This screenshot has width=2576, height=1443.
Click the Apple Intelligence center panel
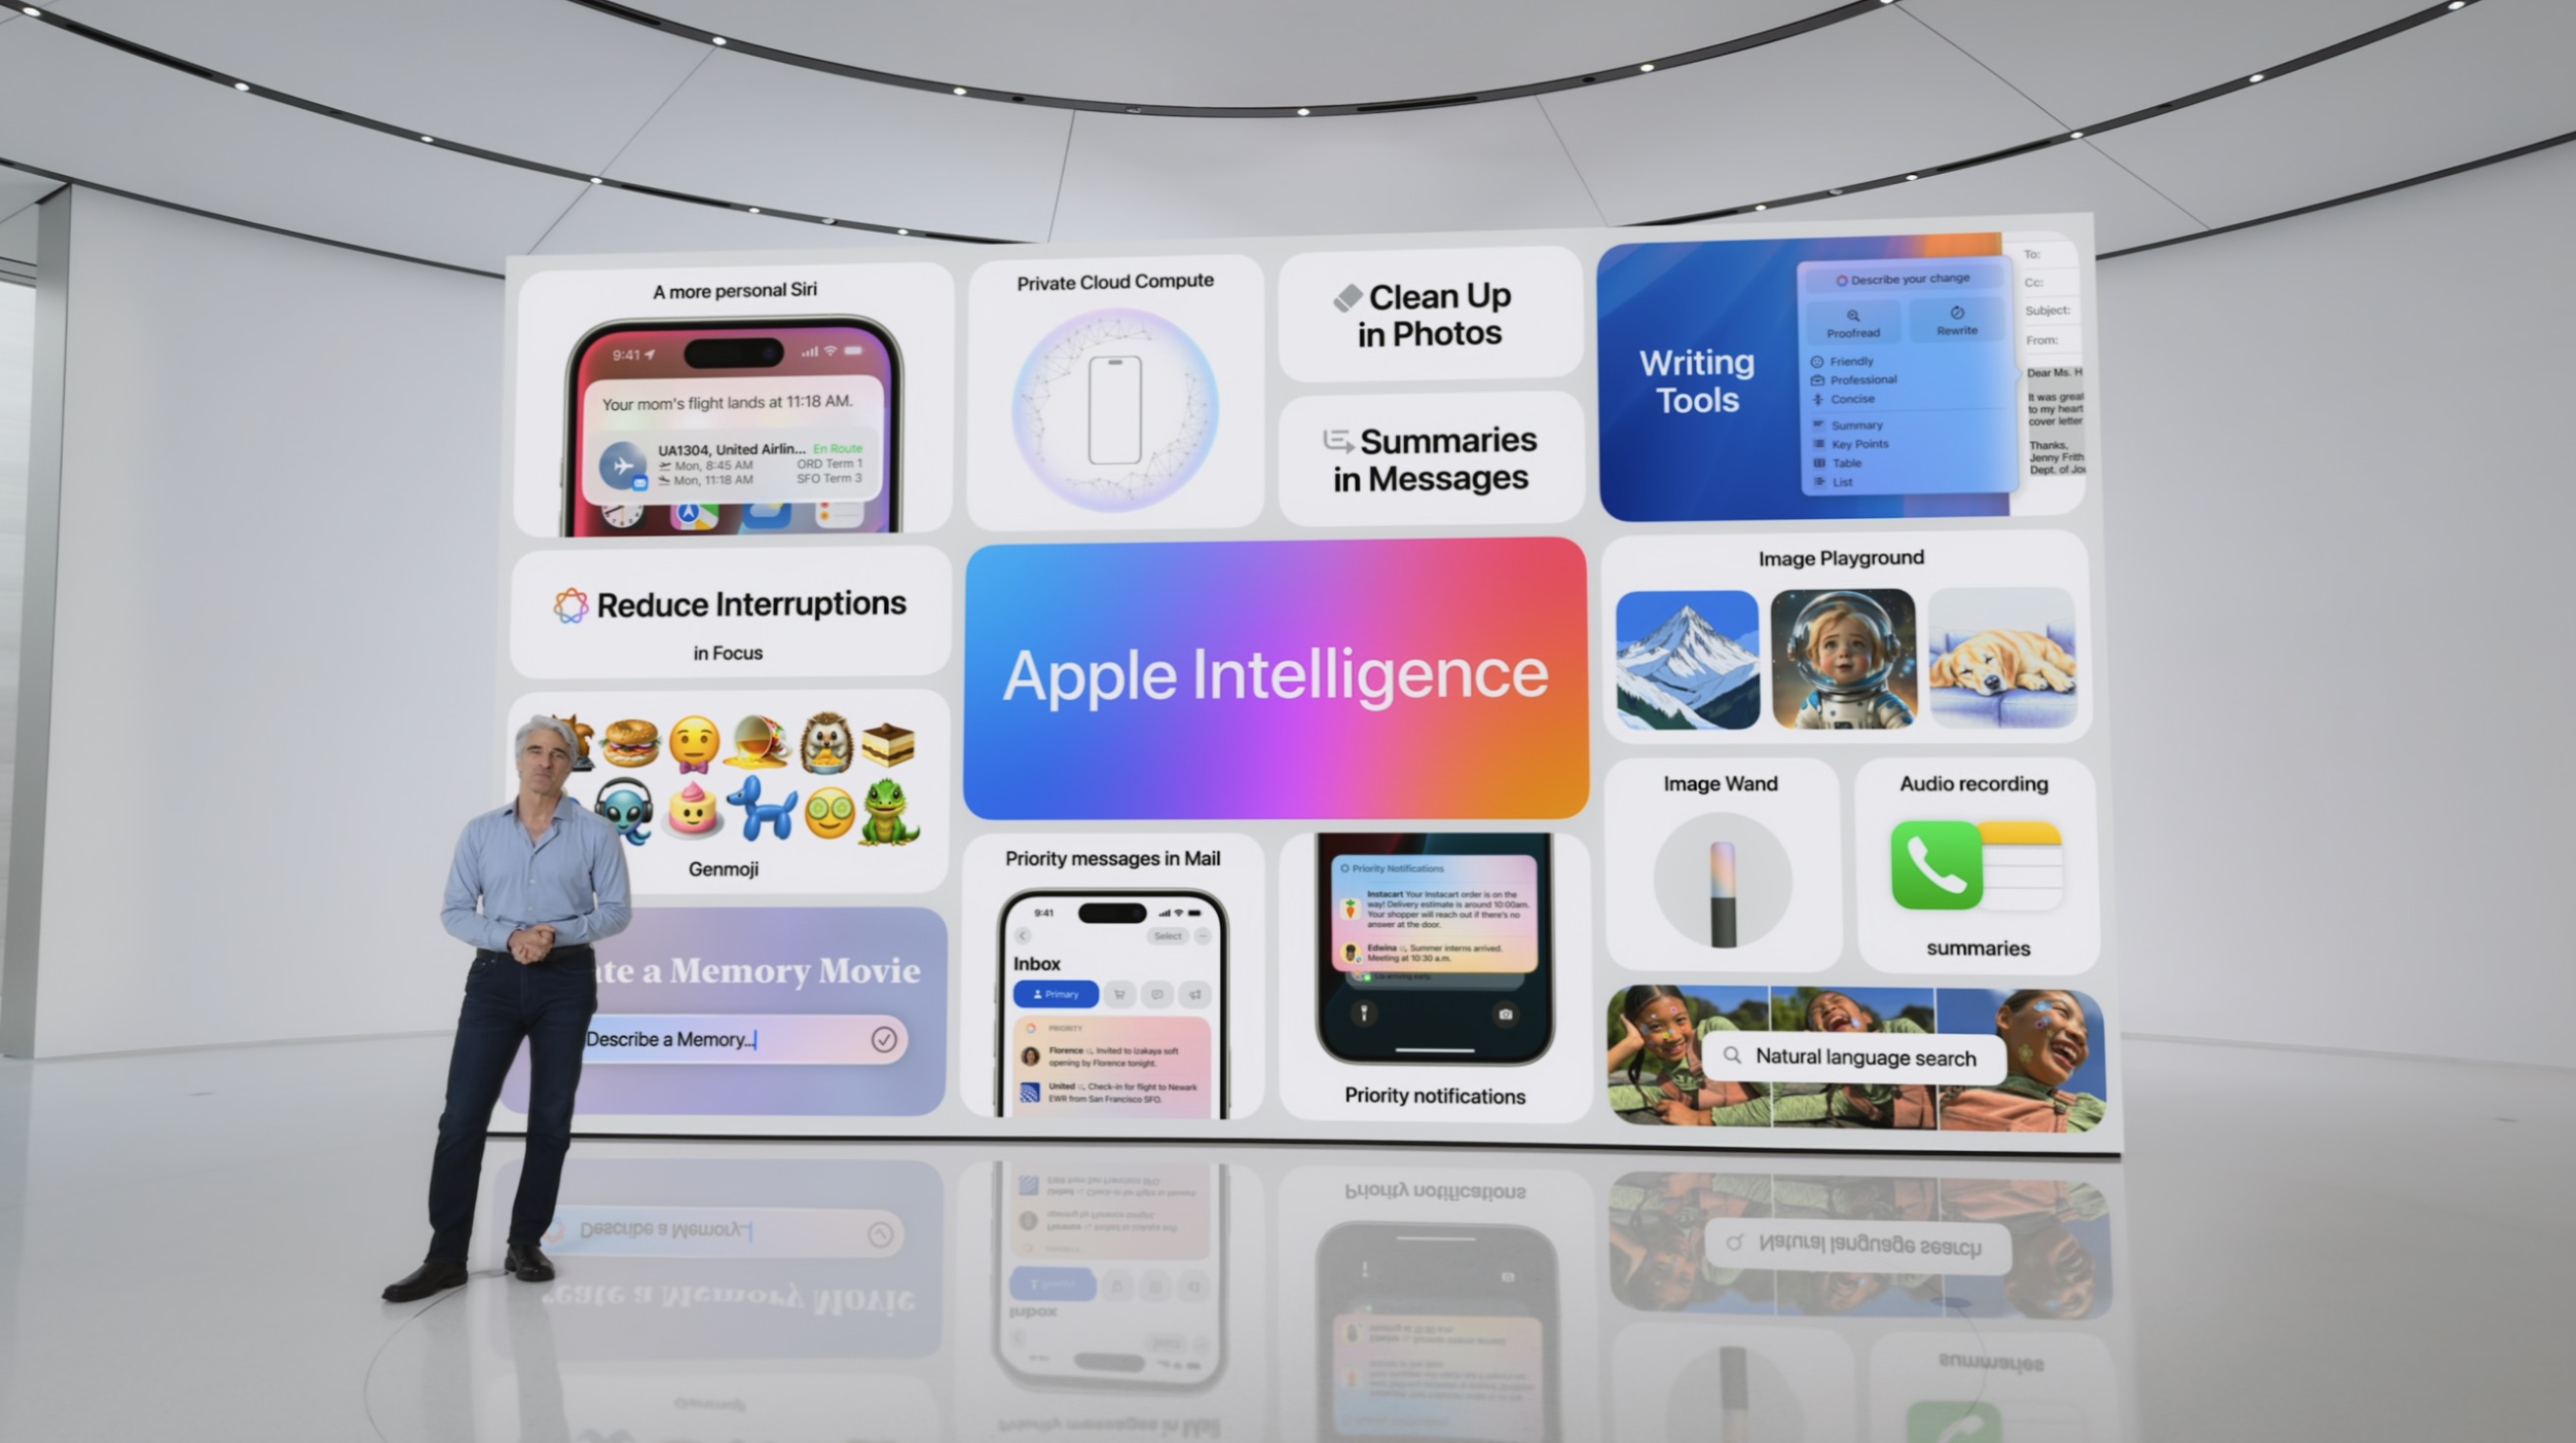tap(1286, 675)
